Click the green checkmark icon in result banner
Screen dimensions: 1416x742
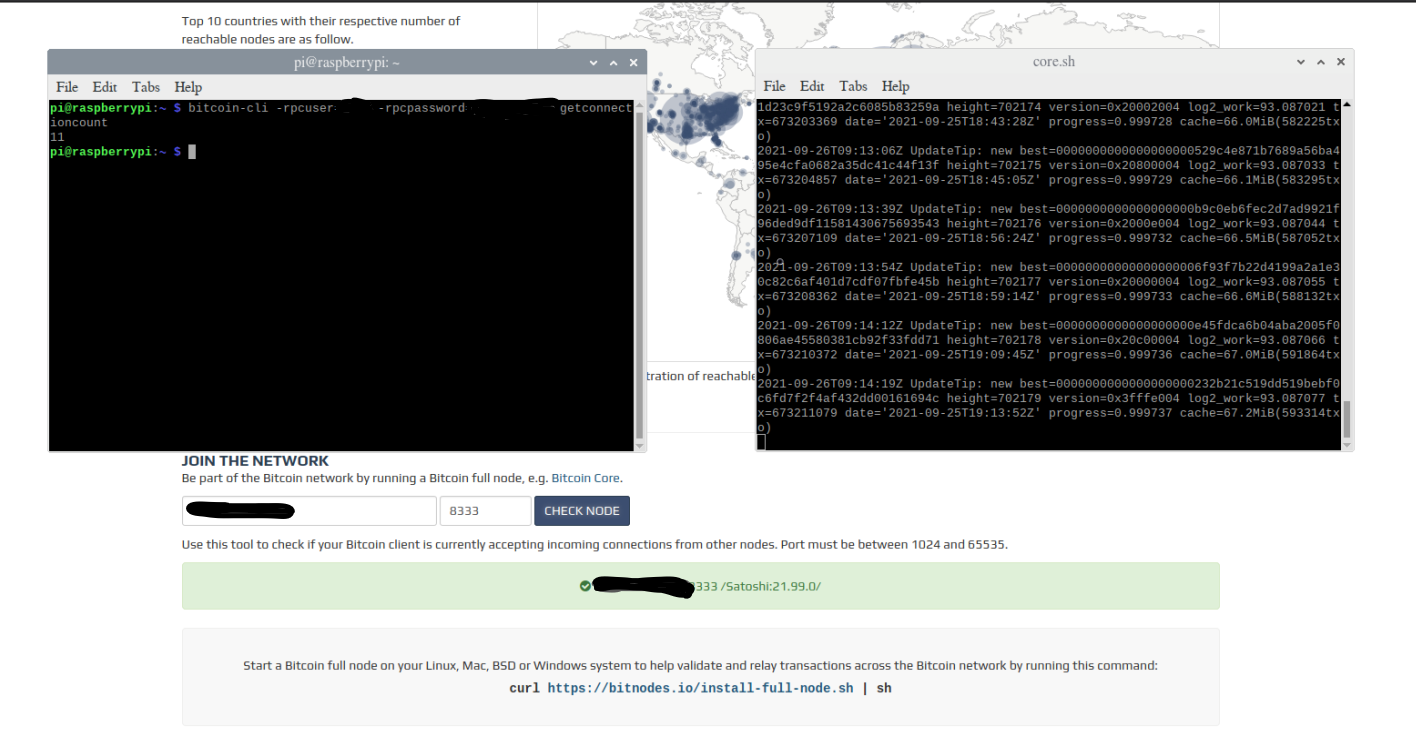[585, 586]
